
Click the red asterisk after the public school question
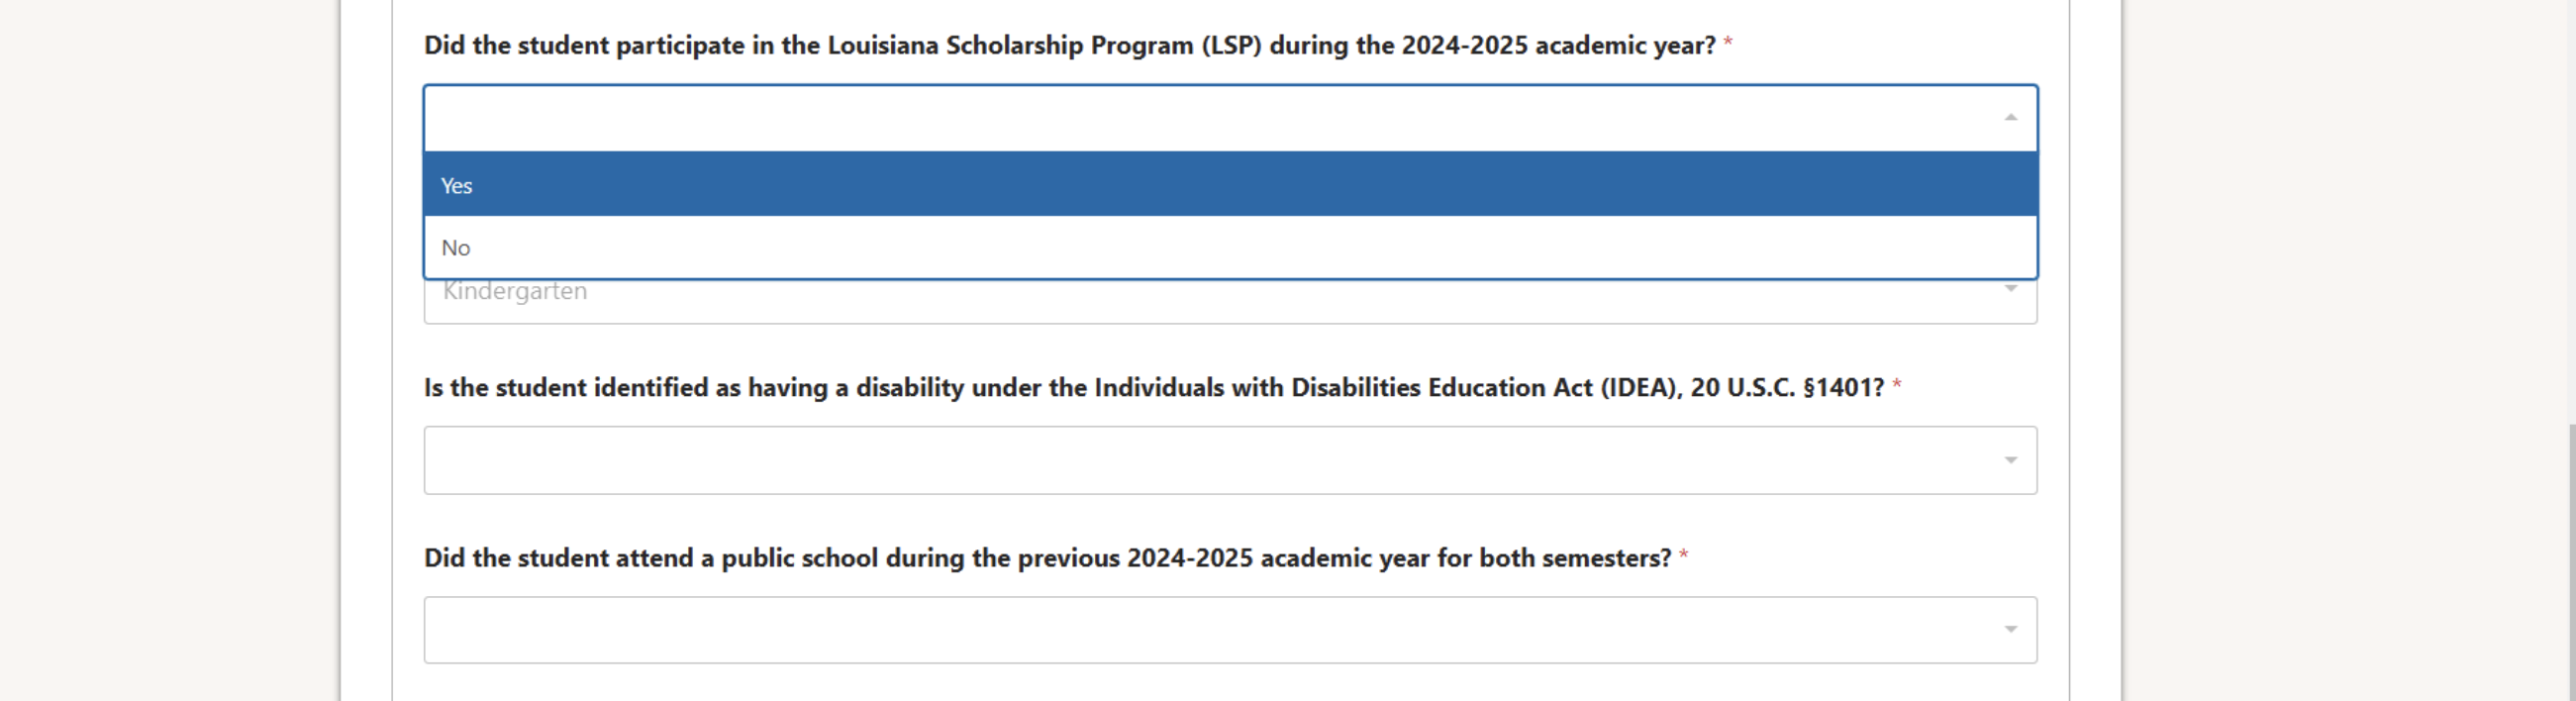click(1684, 555)
